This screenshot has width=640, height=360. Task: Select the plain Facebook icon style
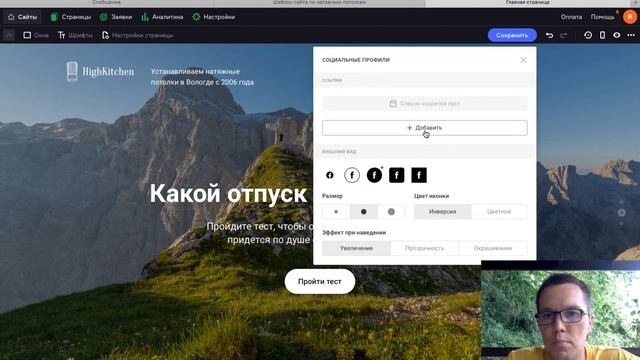330,175
